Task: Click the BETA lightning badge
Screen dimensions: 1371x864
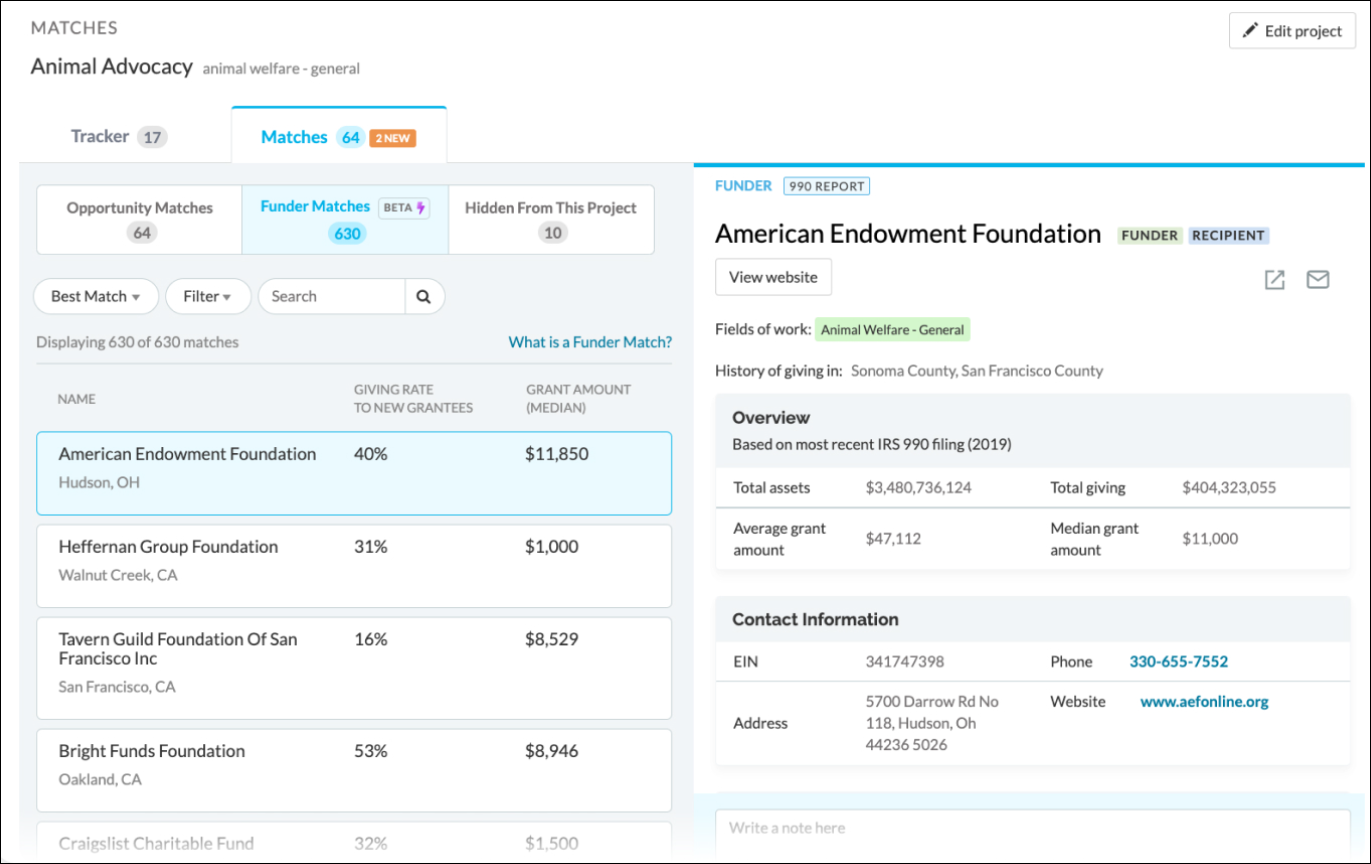Action: (404, 207)
